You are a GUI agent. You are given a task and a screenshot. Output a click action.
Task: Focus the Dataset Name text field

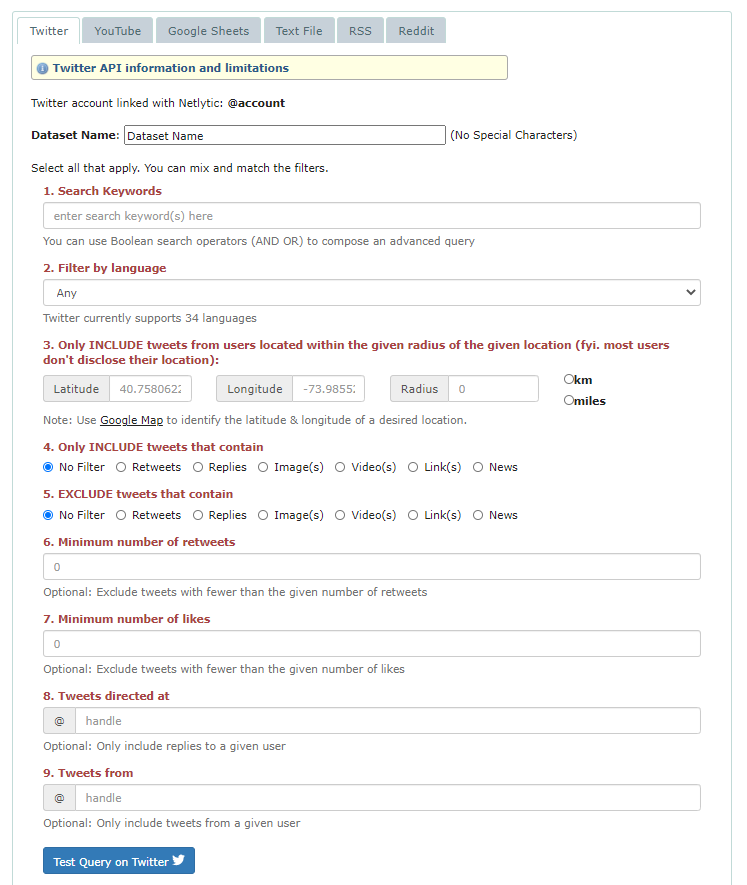284,135
